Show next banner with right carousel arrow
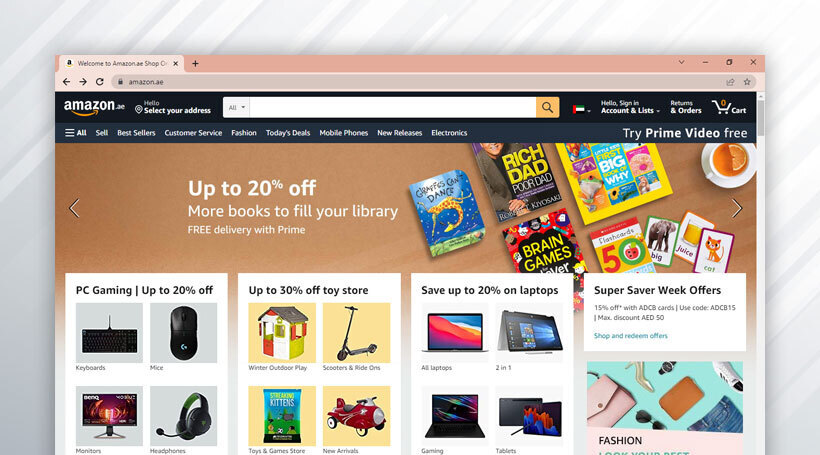 (737, 208)
